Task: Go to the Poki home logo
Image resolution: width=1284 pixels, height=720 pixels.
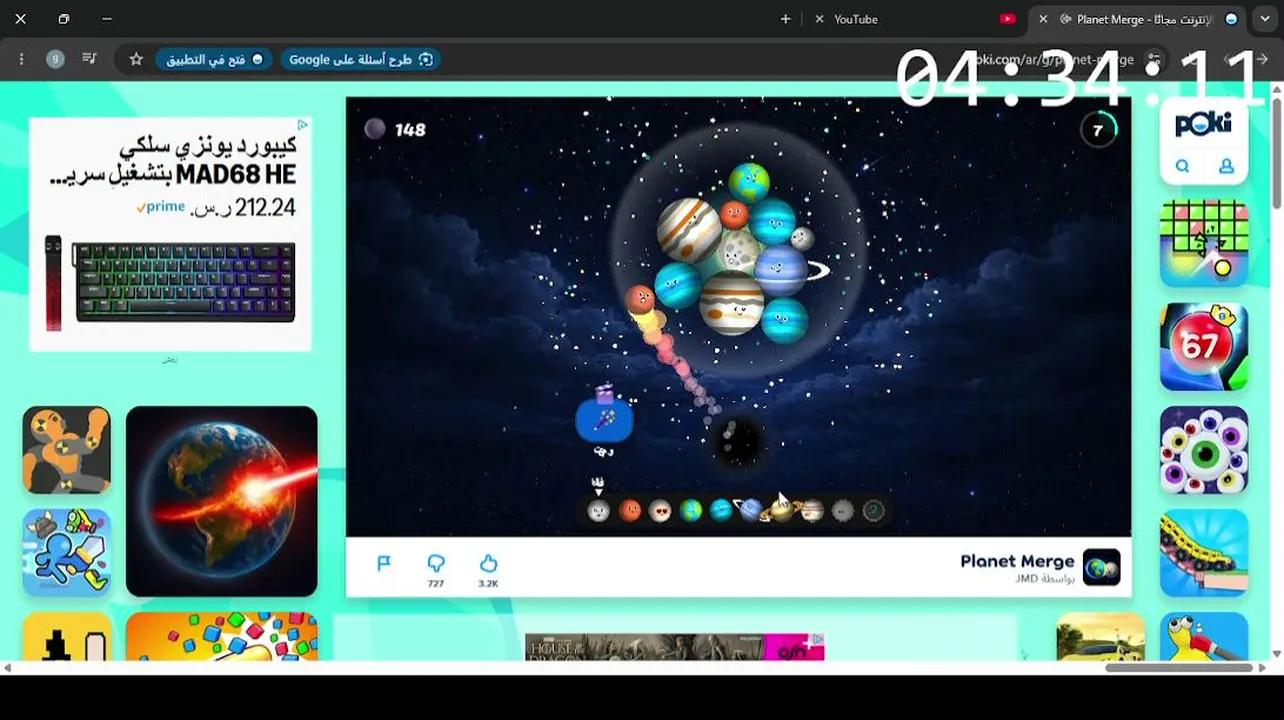Action: (x=1203, y=124)
